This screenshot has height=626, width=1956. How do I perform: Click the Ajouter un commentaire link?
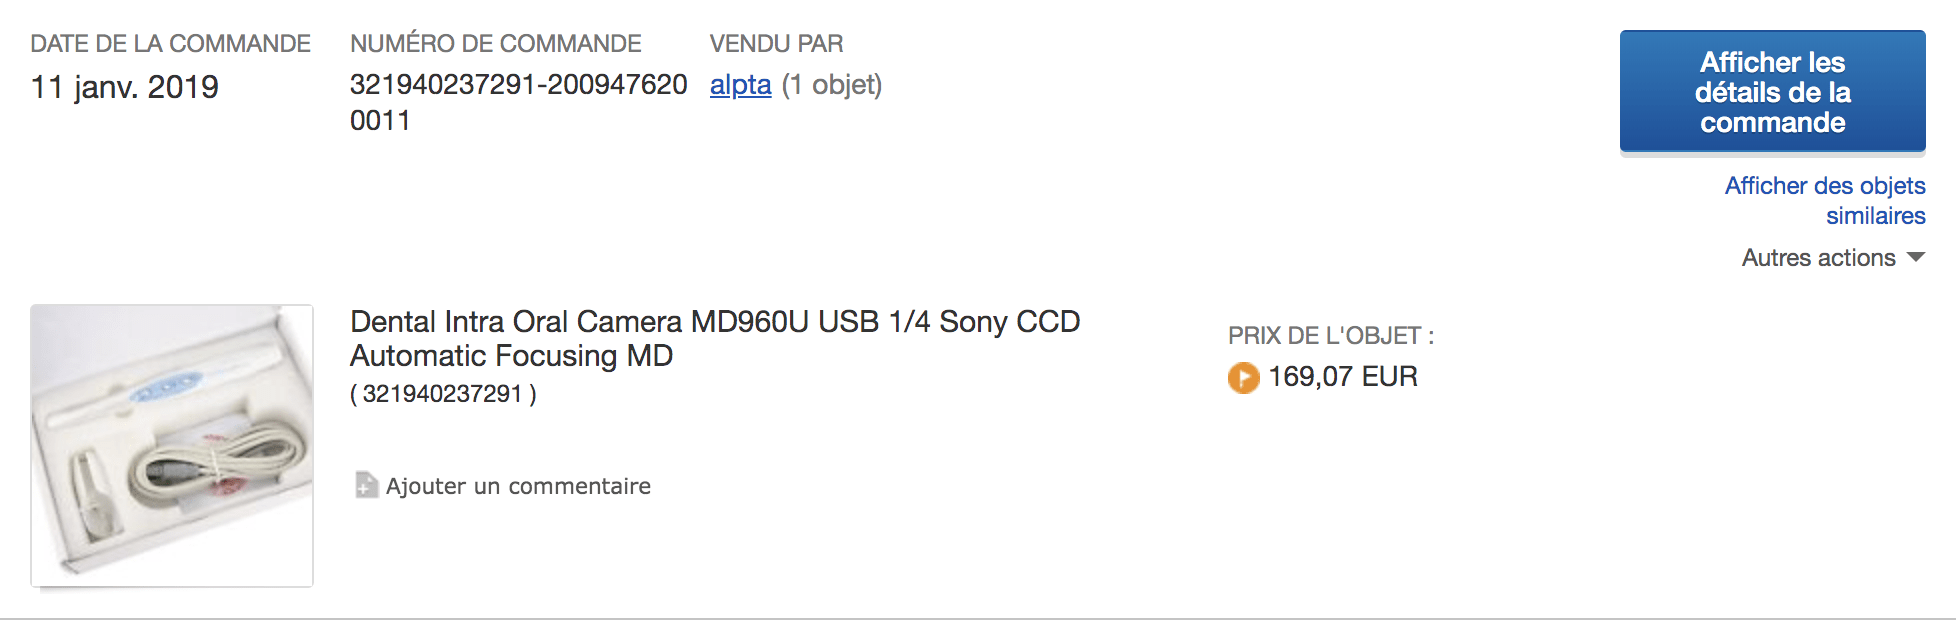[x=518, y=486]
